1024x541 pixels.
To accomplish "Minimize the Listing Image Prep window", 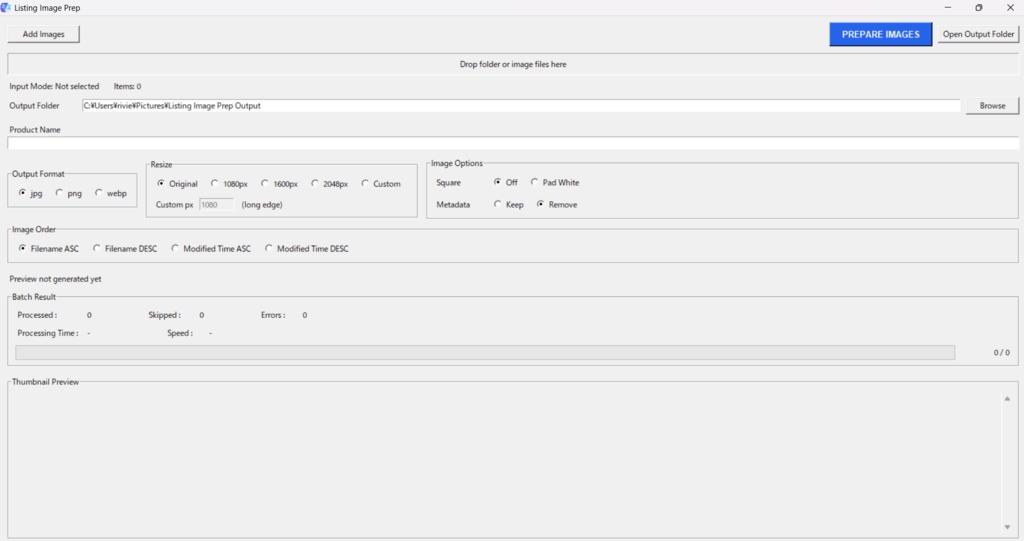I will click(948, 8).
